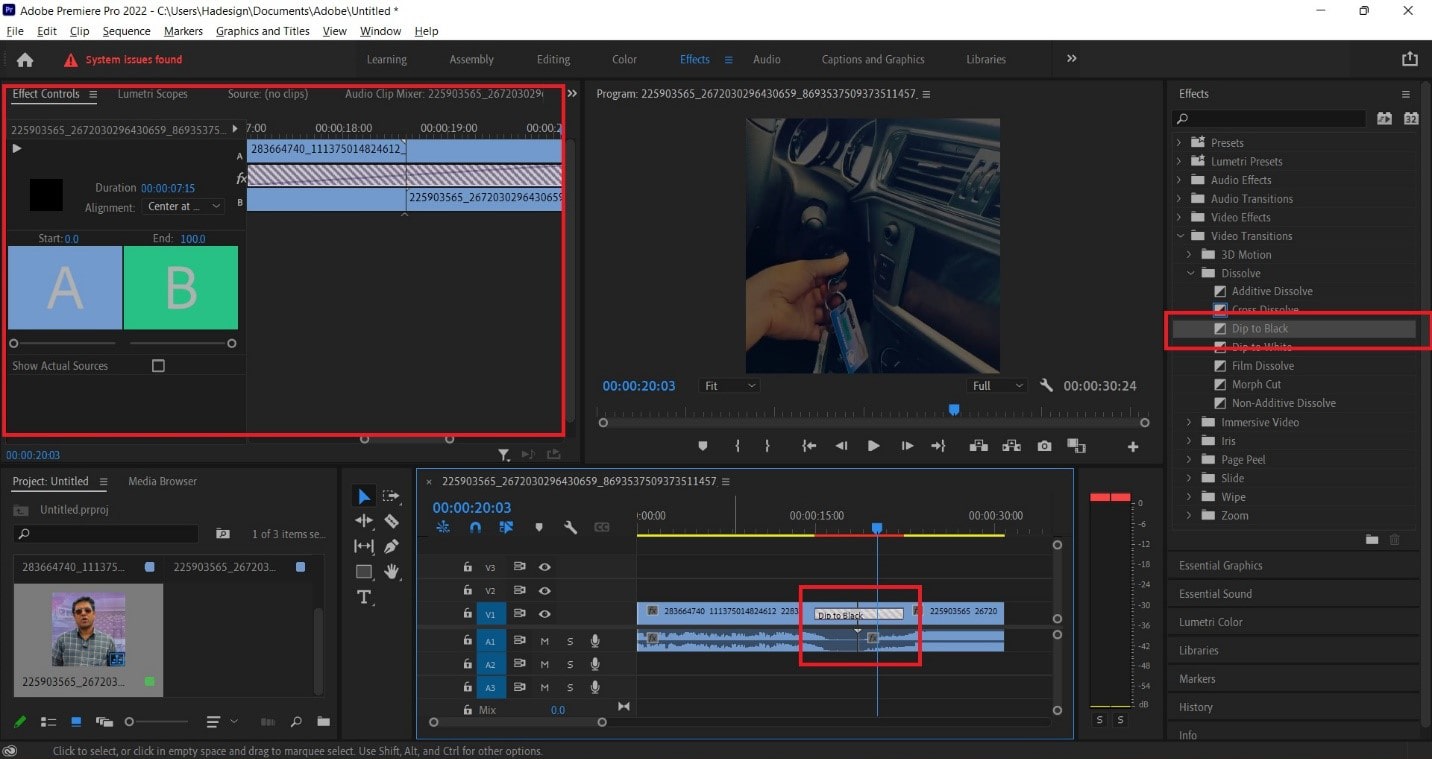Viewport: 1432px width, 759px height.
Task: Collapse the Dissolve folder
Action: [1190, 273]
